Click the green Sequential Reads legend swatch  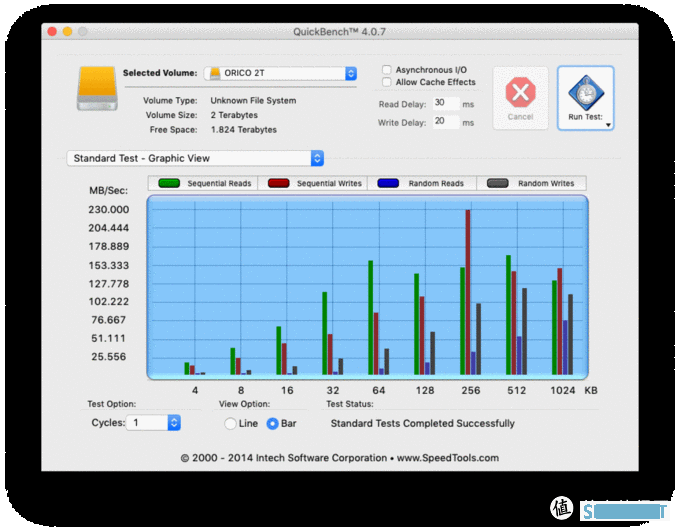(169, 183)
